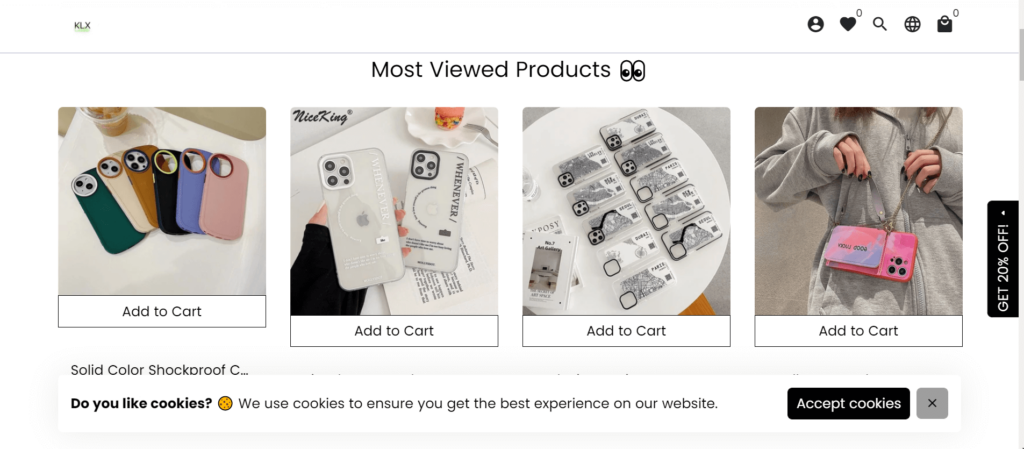
Task: Click the KLX logo
Action: point(82,26)
